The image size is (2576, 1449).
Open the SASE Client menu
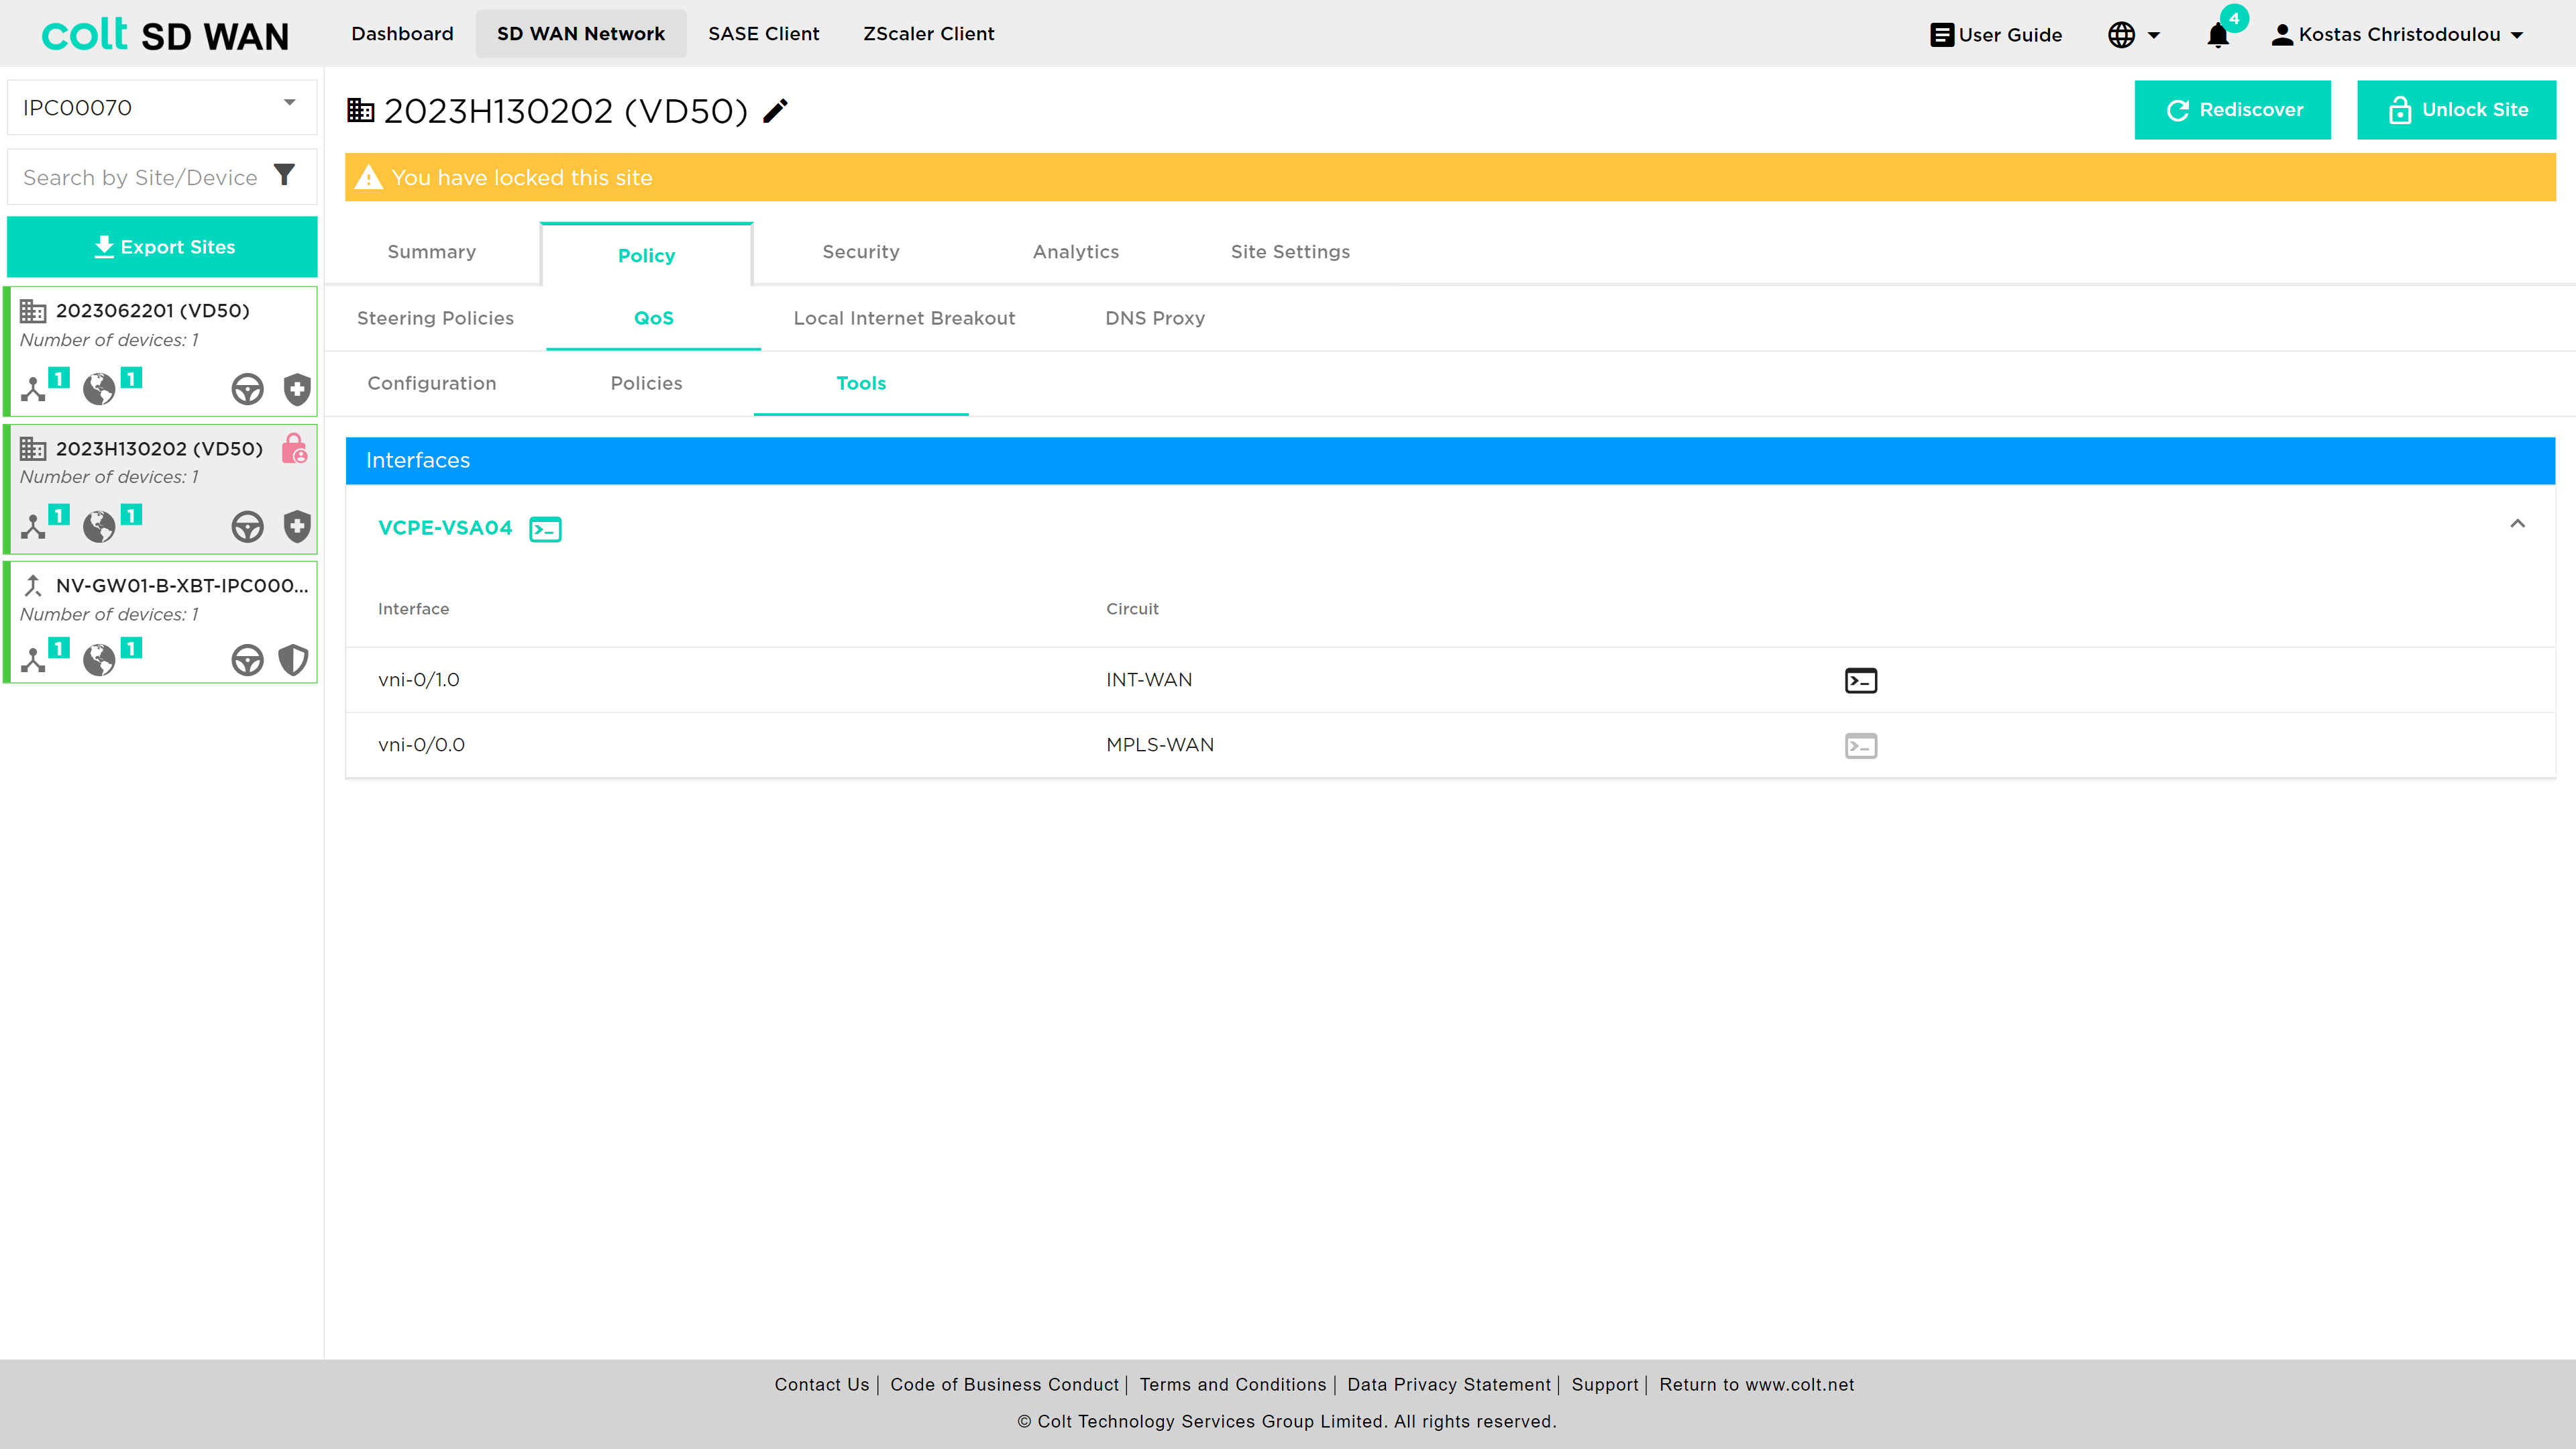pyautogui.click(x=764, y=34)
